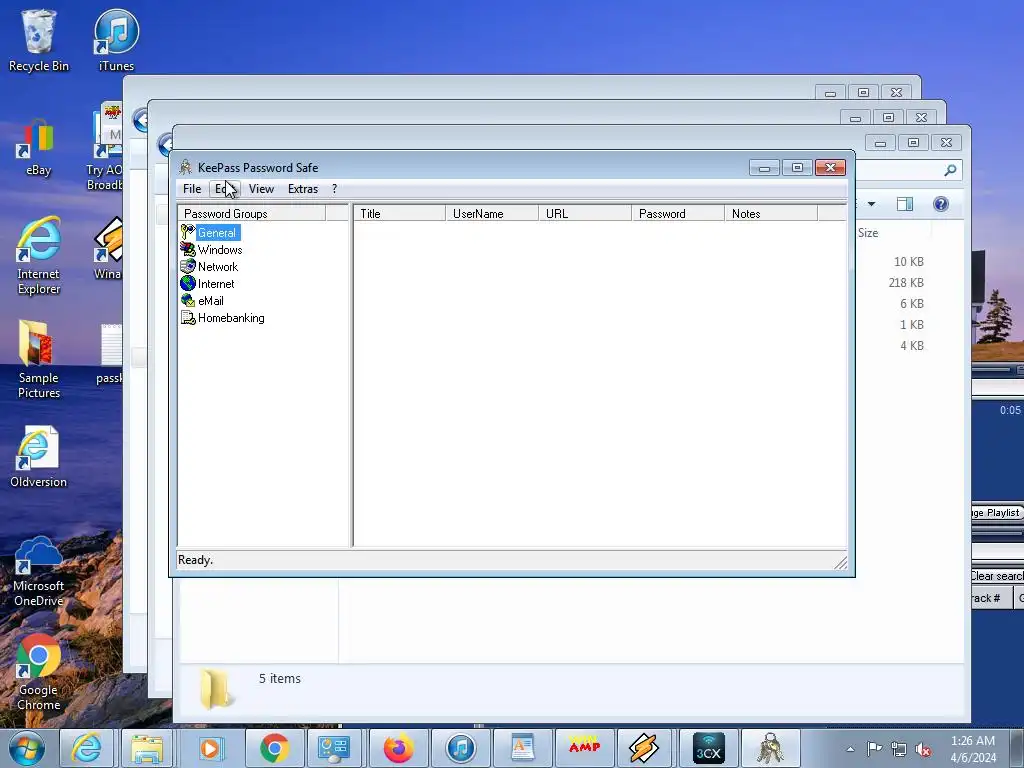Click the KeePass taskbar icon
The image size is (1024, 768).
point(771,748)
